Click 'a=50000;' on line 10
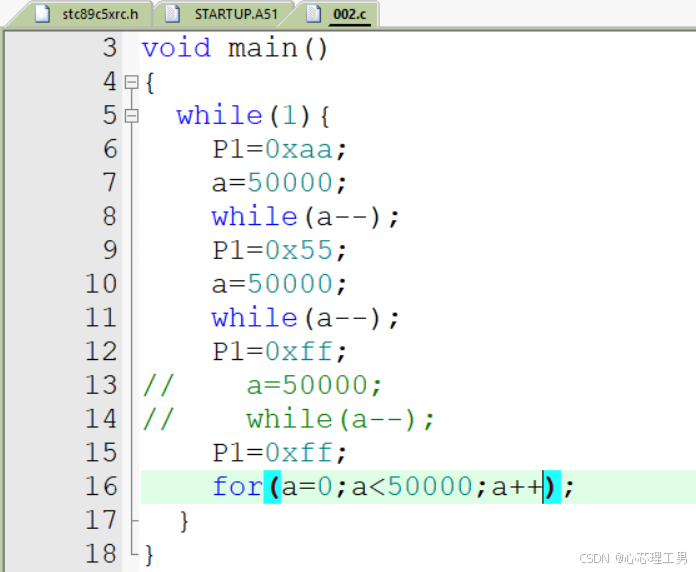696x572 pixels. click(279, 284)
